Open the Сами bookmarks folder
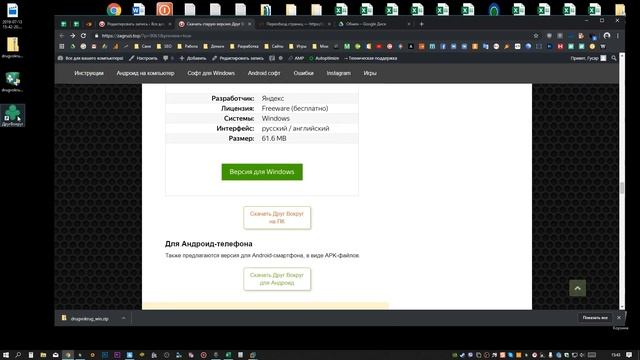640x360 pixels. point(142,47)
